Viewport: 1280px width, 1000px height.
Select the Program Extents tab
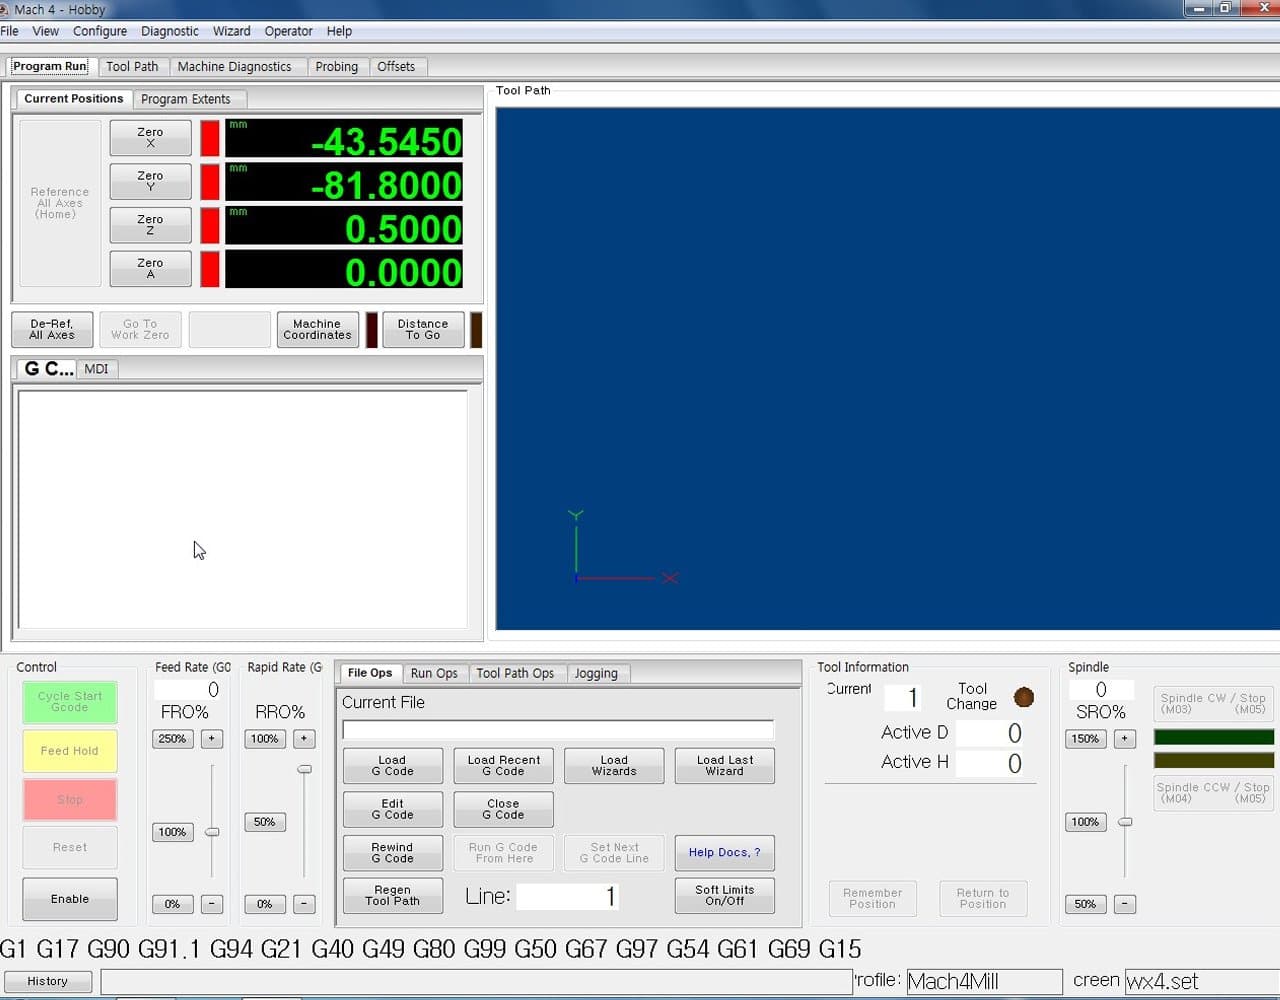tap(189, 98)
